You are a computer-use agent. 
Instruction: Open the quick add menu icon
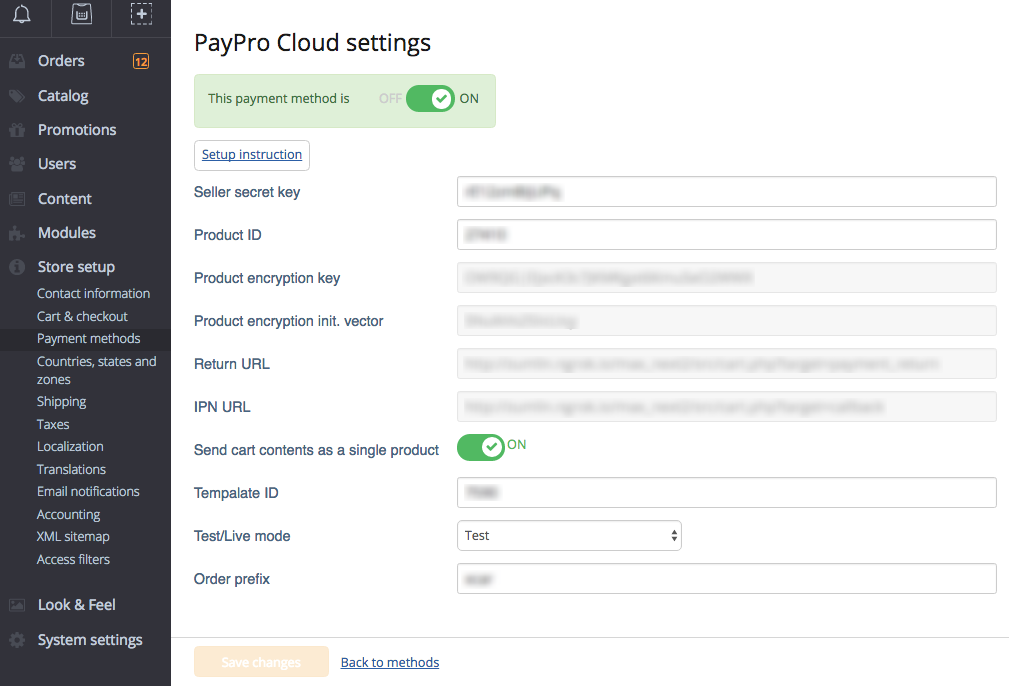tap(141, 15)
